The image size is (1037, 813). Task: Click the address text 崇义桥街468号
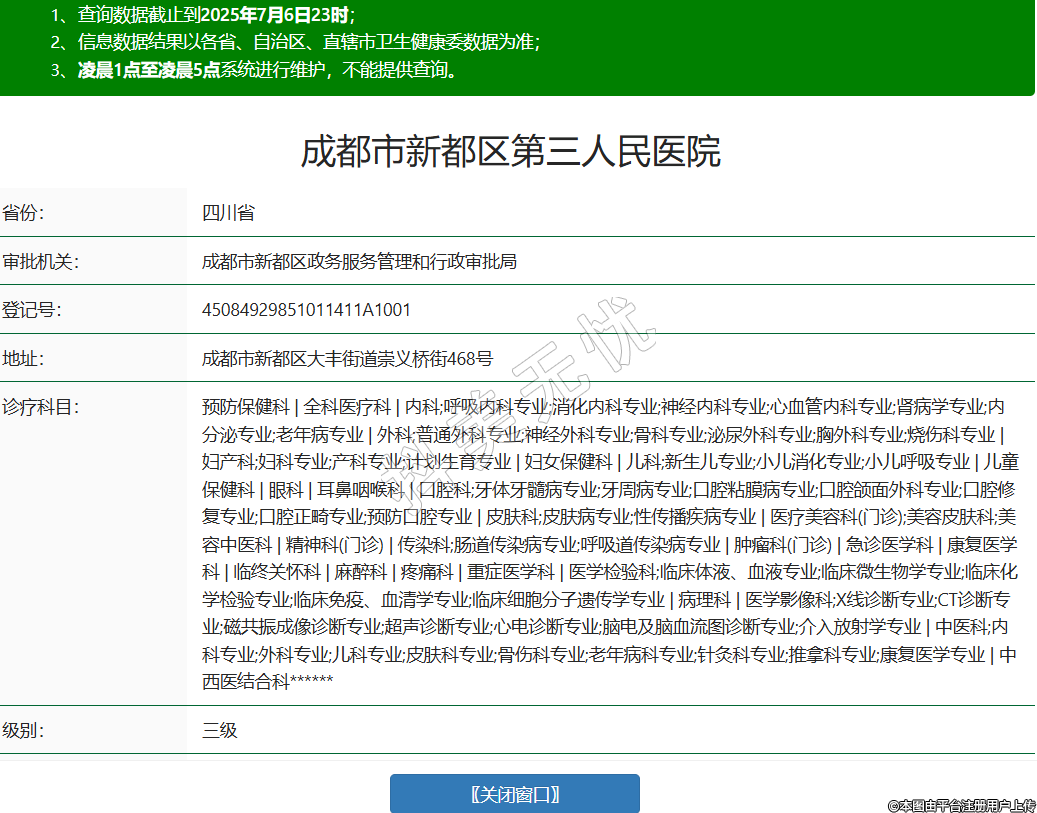(430, 359)
